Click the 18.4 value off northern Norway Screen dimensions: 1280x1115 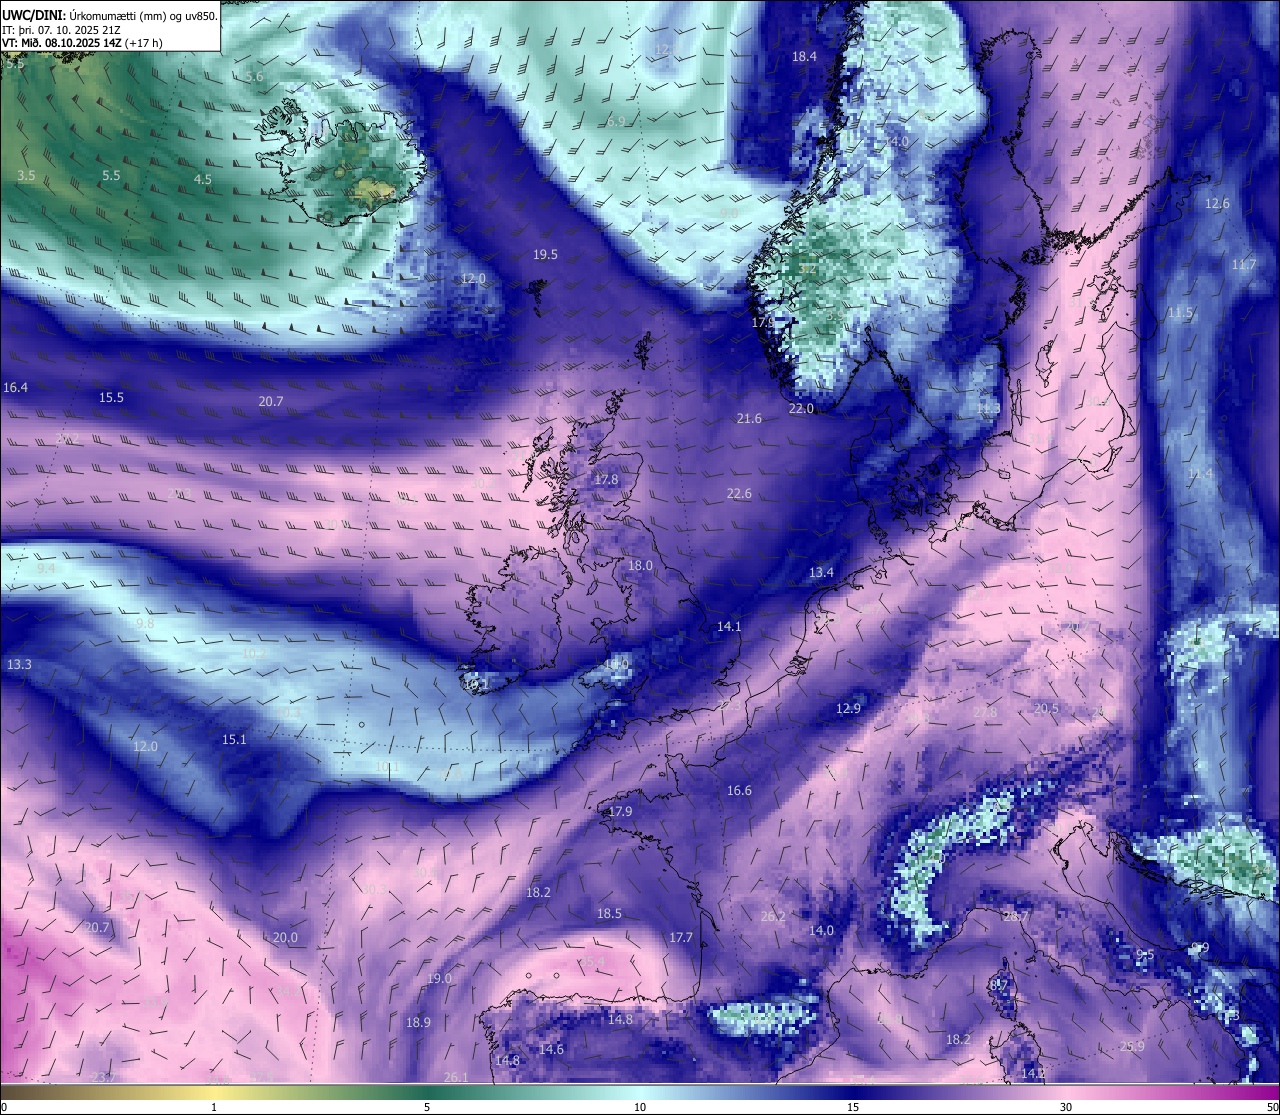point(804,57)
